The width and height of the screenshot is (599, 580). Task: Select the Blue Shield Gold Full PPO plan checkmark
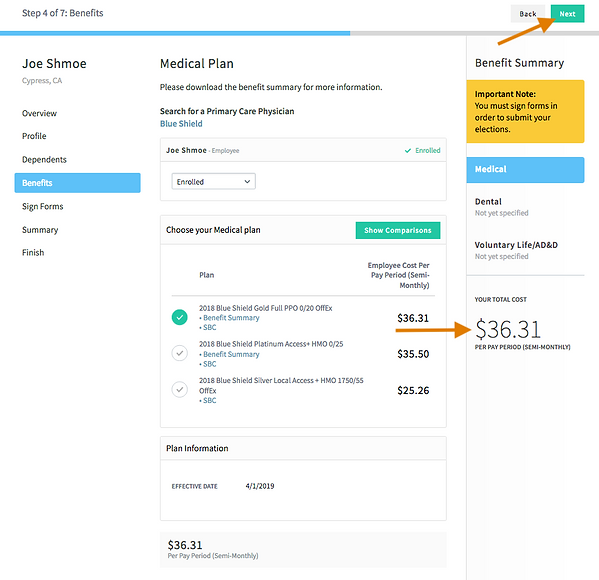pos(180,317)
